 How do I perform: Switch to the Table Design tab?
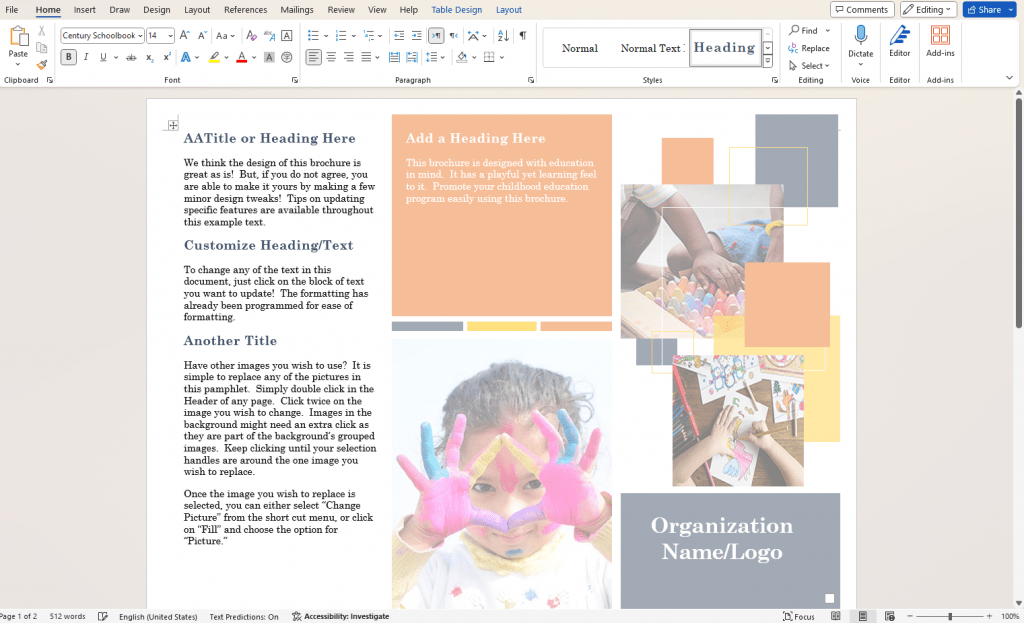(456, 10)
